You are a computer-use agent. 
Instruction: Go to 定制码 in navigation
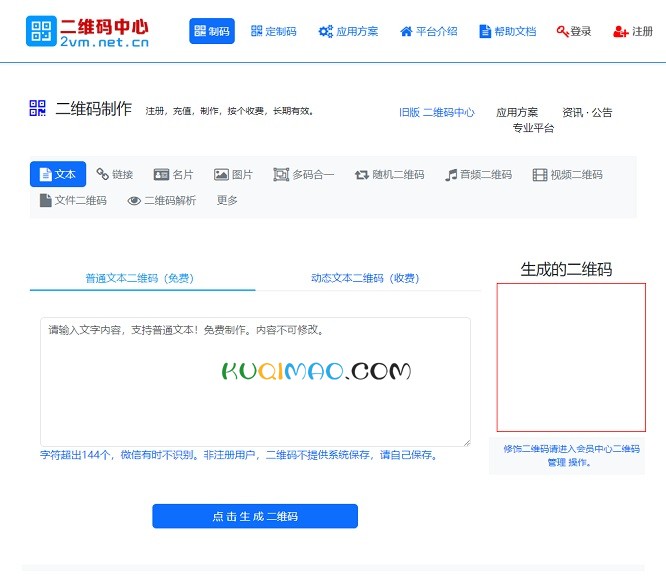[x=274, y=31]
